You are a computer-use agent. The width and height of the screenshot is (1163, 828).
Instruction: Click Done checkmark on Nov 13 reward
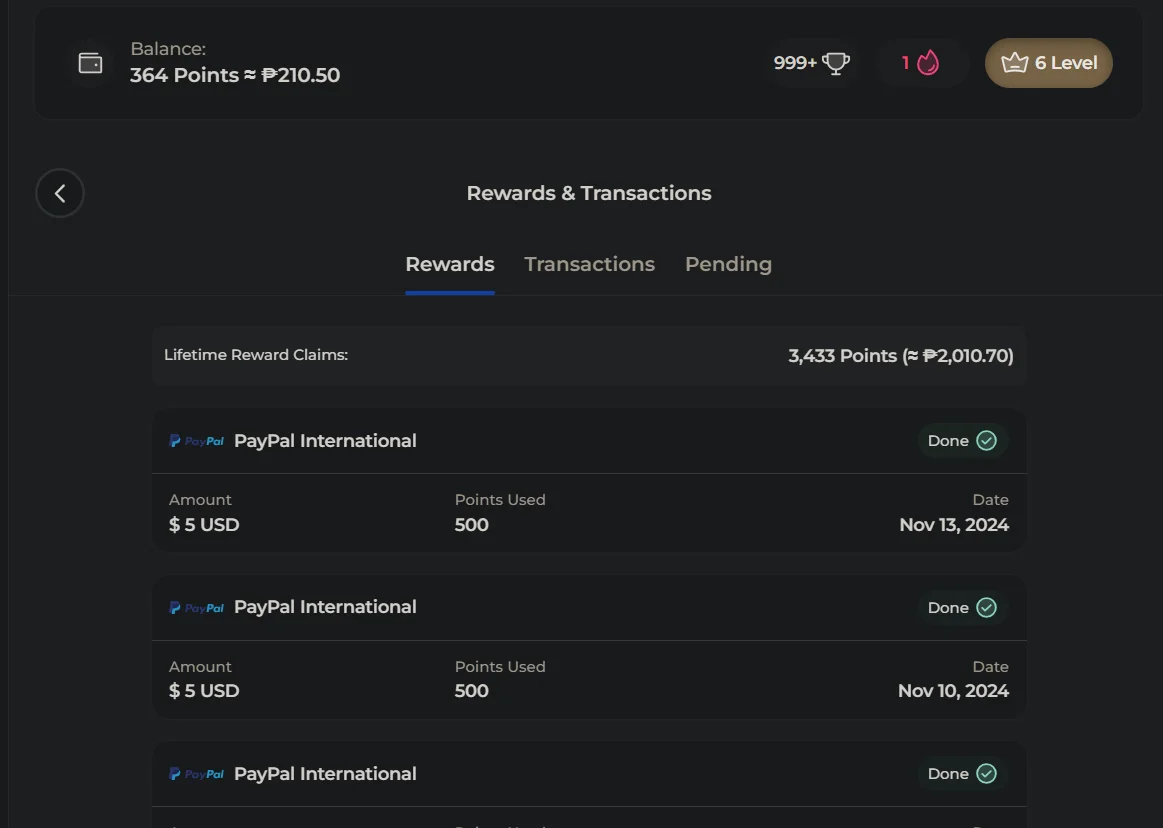[986, 441]
